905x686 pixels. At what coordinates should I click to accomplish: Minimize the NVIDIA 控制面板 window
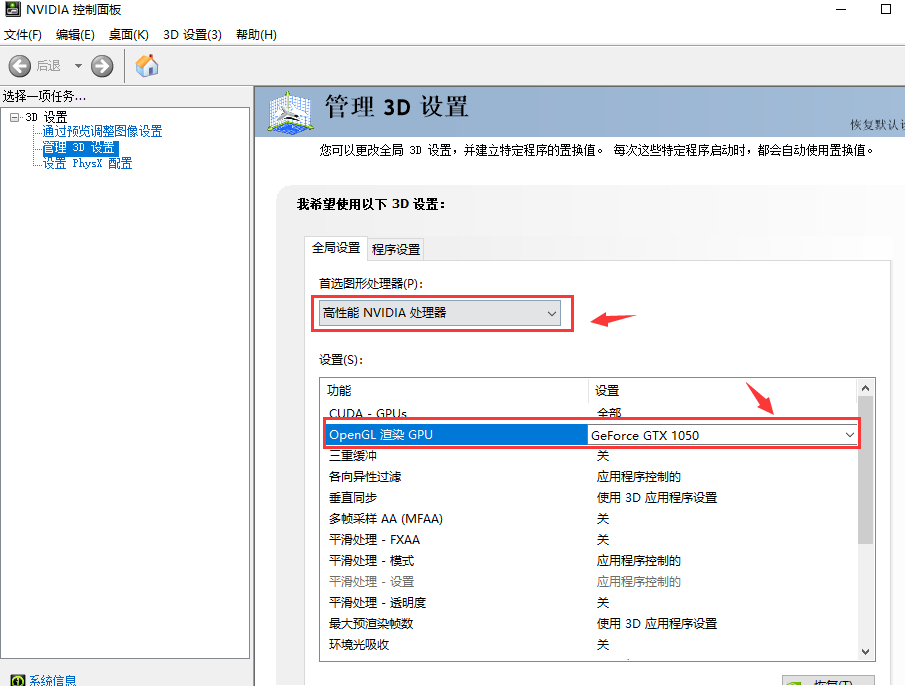click(x=841, y=9)
